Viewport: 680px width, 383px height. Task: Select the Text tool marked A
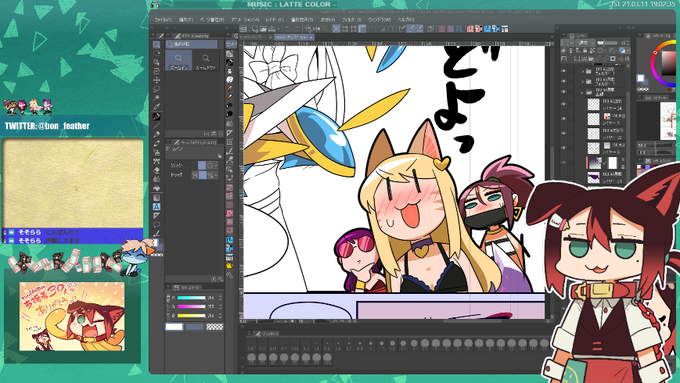157,206
